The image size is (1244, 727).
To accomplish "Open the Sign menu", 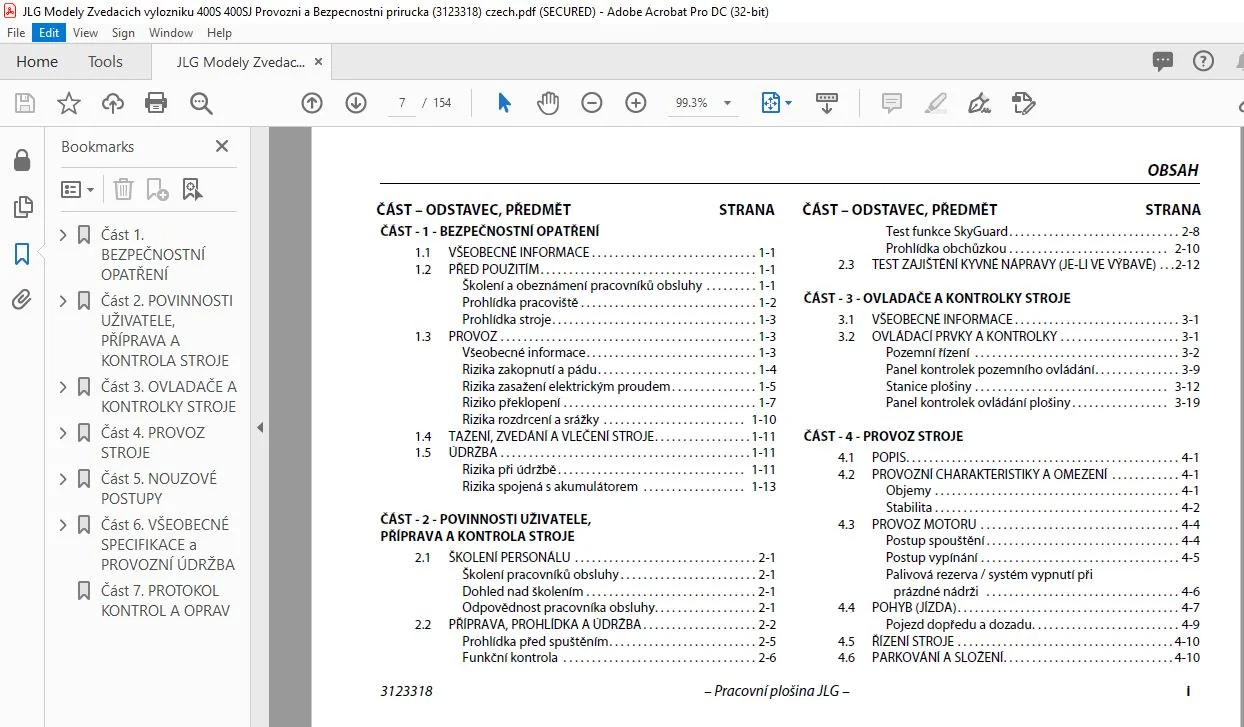I will tap(123, 32).
